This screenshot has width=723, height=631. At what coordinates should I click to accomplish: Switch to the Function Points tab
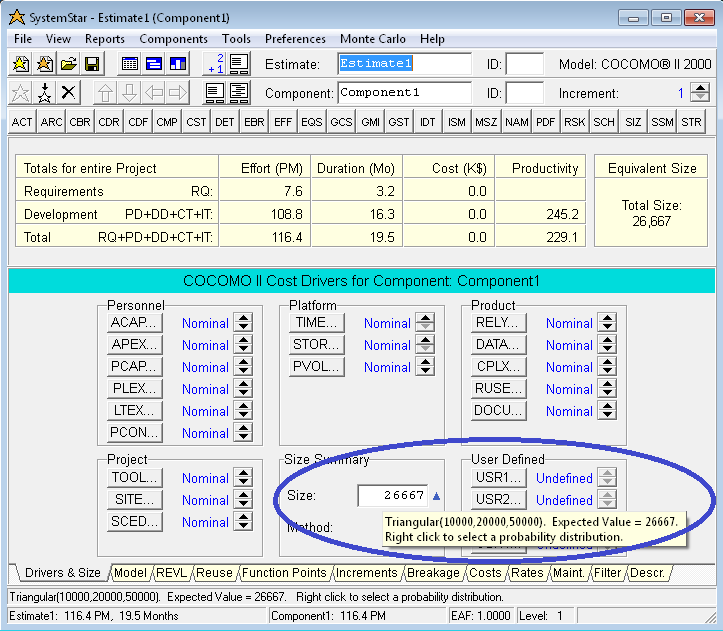pyautogui.click(x=284, y=573)
